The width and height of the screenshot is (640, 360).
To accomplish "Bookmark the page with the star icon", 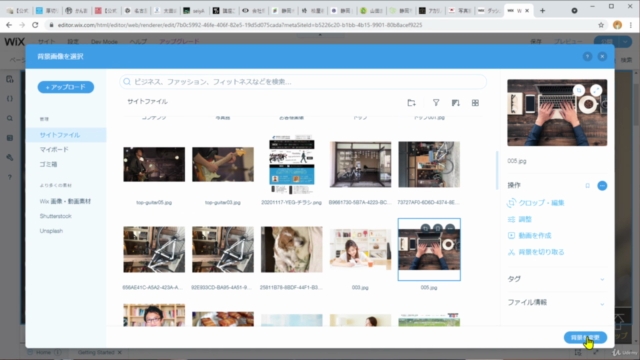I will tap(601, 25).
